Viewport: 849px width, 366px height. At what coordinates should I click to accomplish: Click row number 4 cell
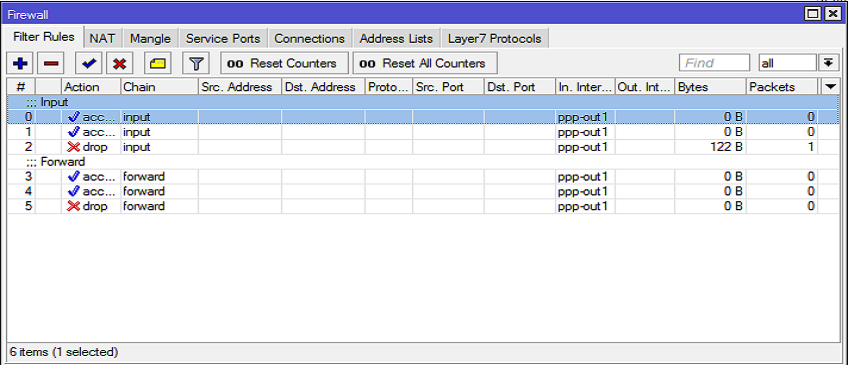(21, 191)
